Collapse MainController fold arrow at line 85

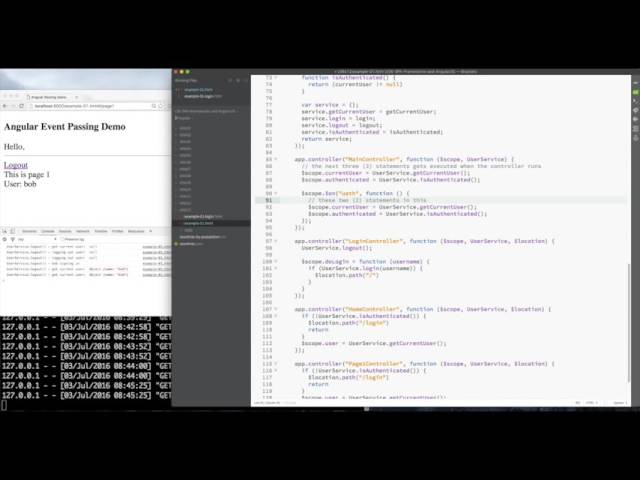(x=276, y=159)
